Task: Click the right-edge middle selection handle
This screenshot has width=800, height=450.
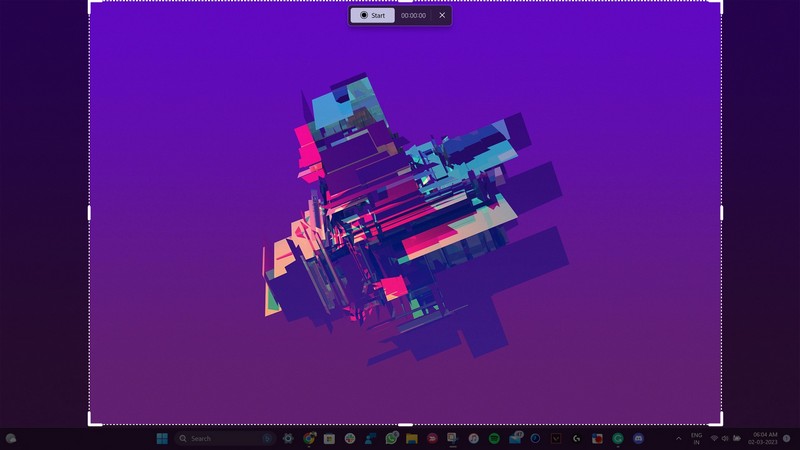Action: pos(721,212)
